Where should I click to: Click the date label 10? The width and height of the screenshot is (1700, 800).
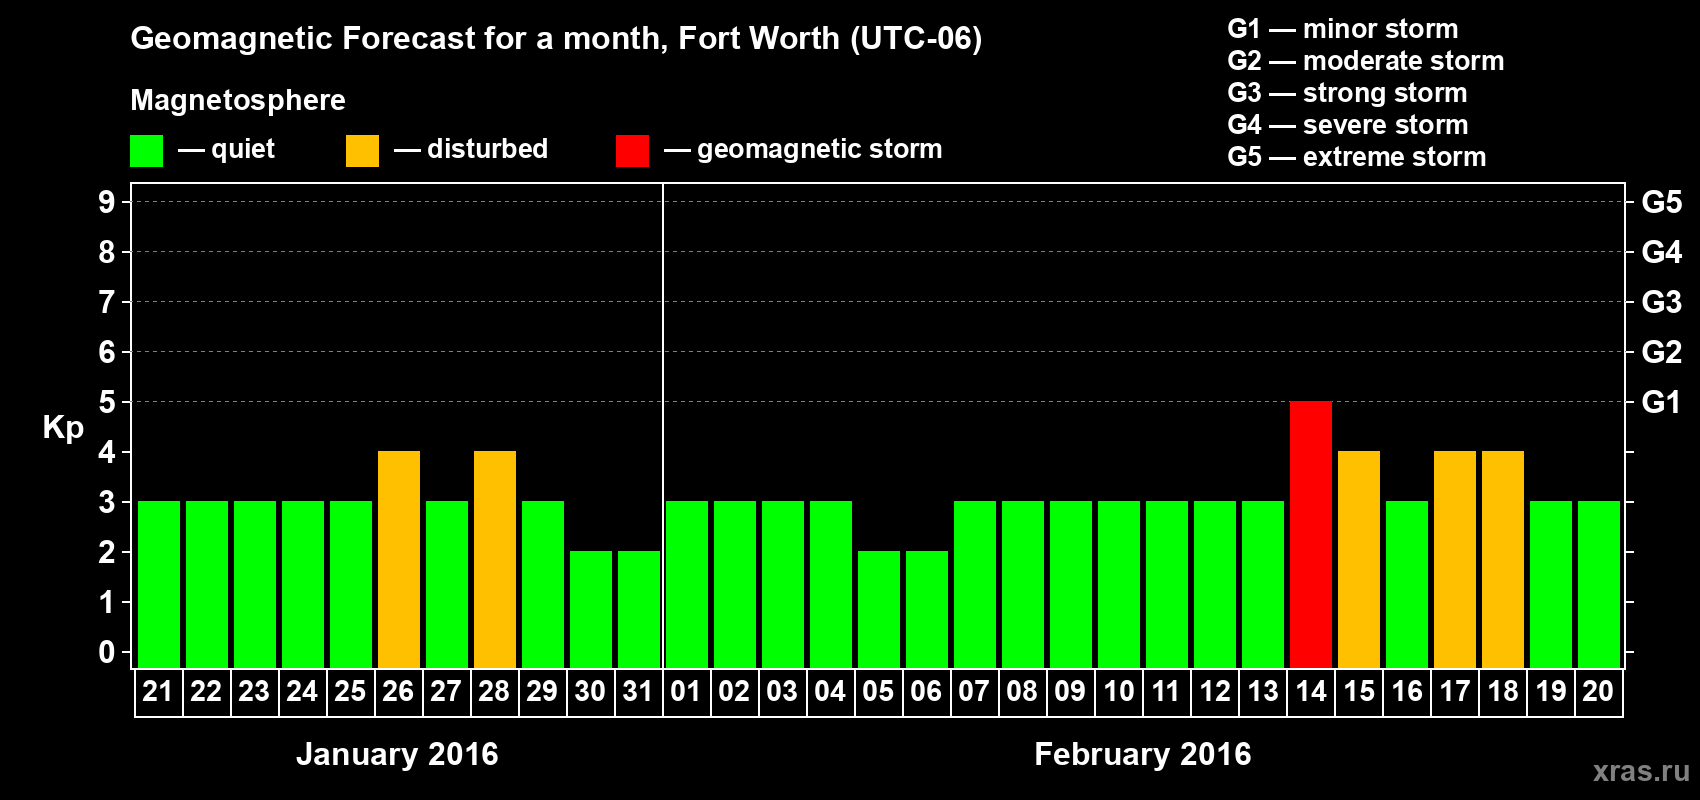click(1118, 691)
